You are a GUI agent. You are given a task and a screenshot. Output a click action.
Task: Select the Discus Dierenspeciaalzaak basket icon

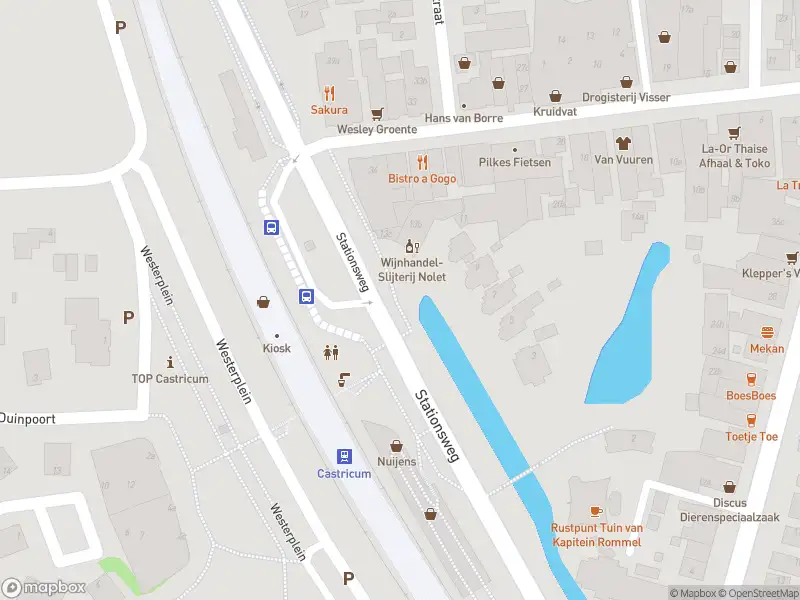point(730,486)
